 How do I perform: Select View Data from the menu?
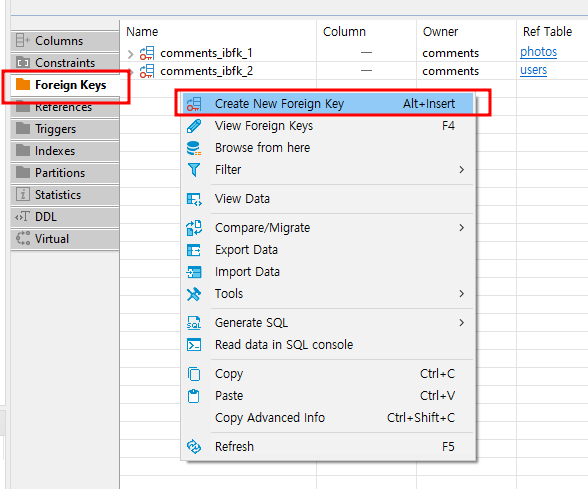[x=328, y=199]
